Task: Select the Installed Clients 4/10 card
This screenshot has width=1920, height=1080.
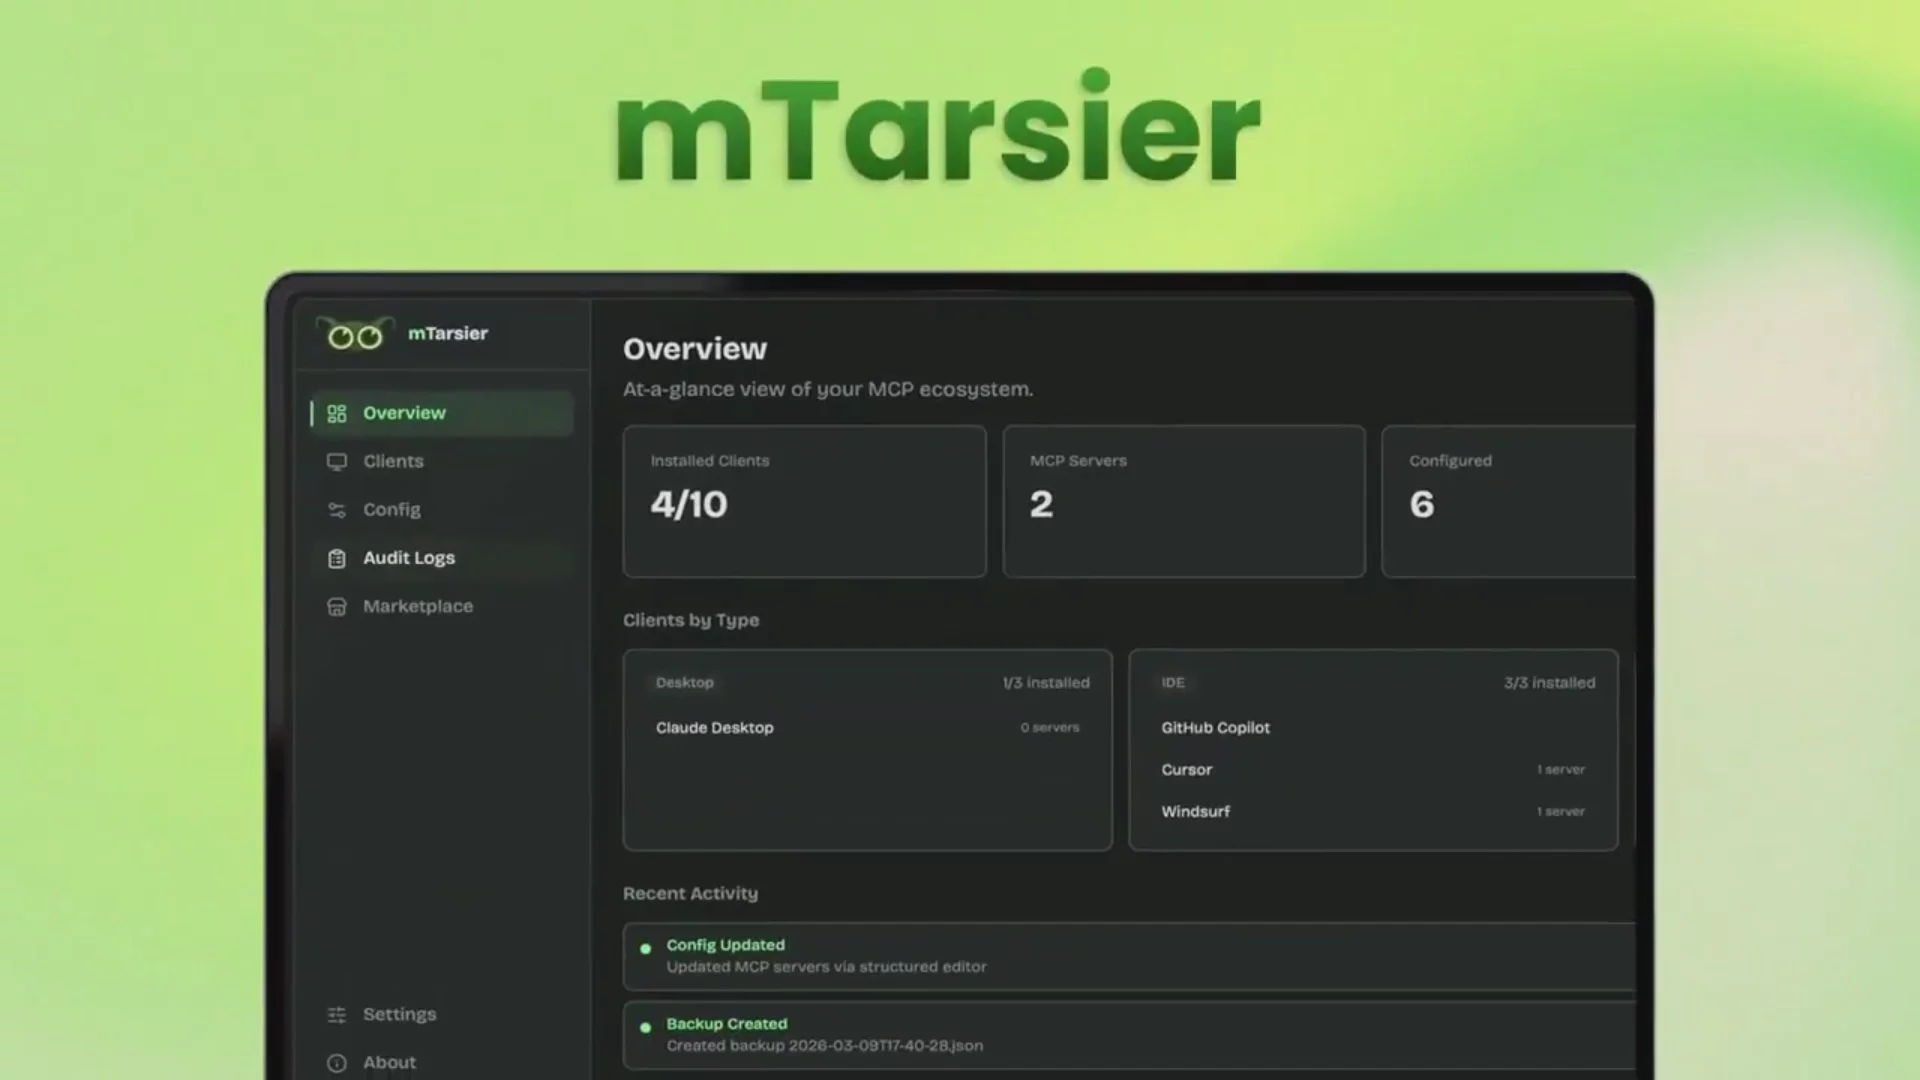Action: [804, 501]
